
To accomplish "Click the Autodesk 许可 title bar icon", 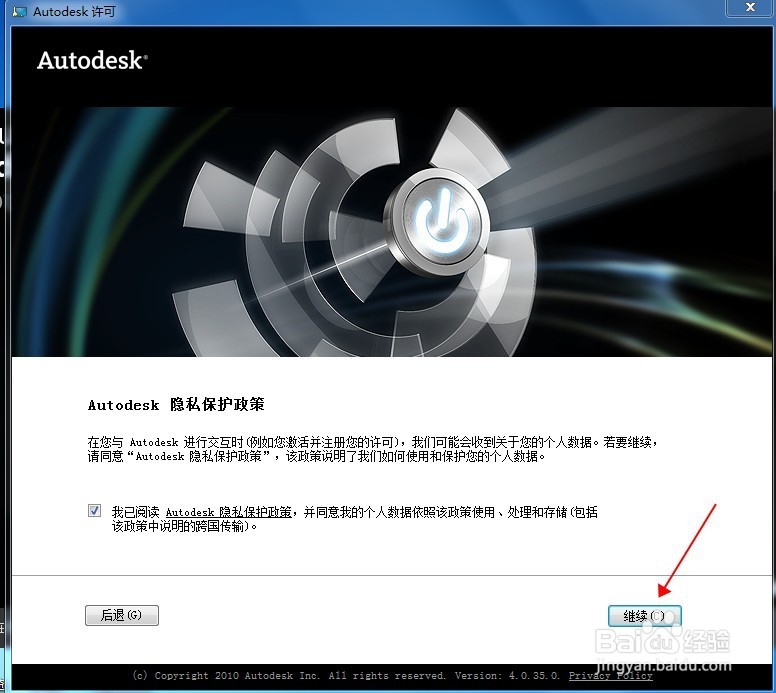I will point(19,11).
